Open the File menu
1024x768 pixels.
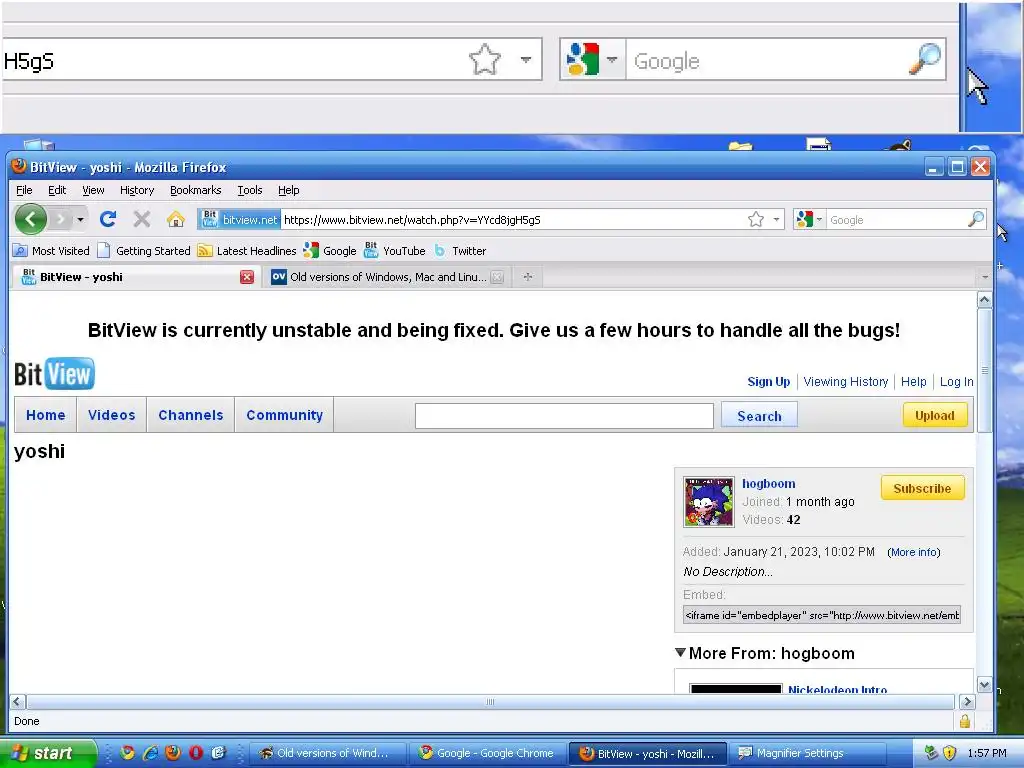click(24, 190)
